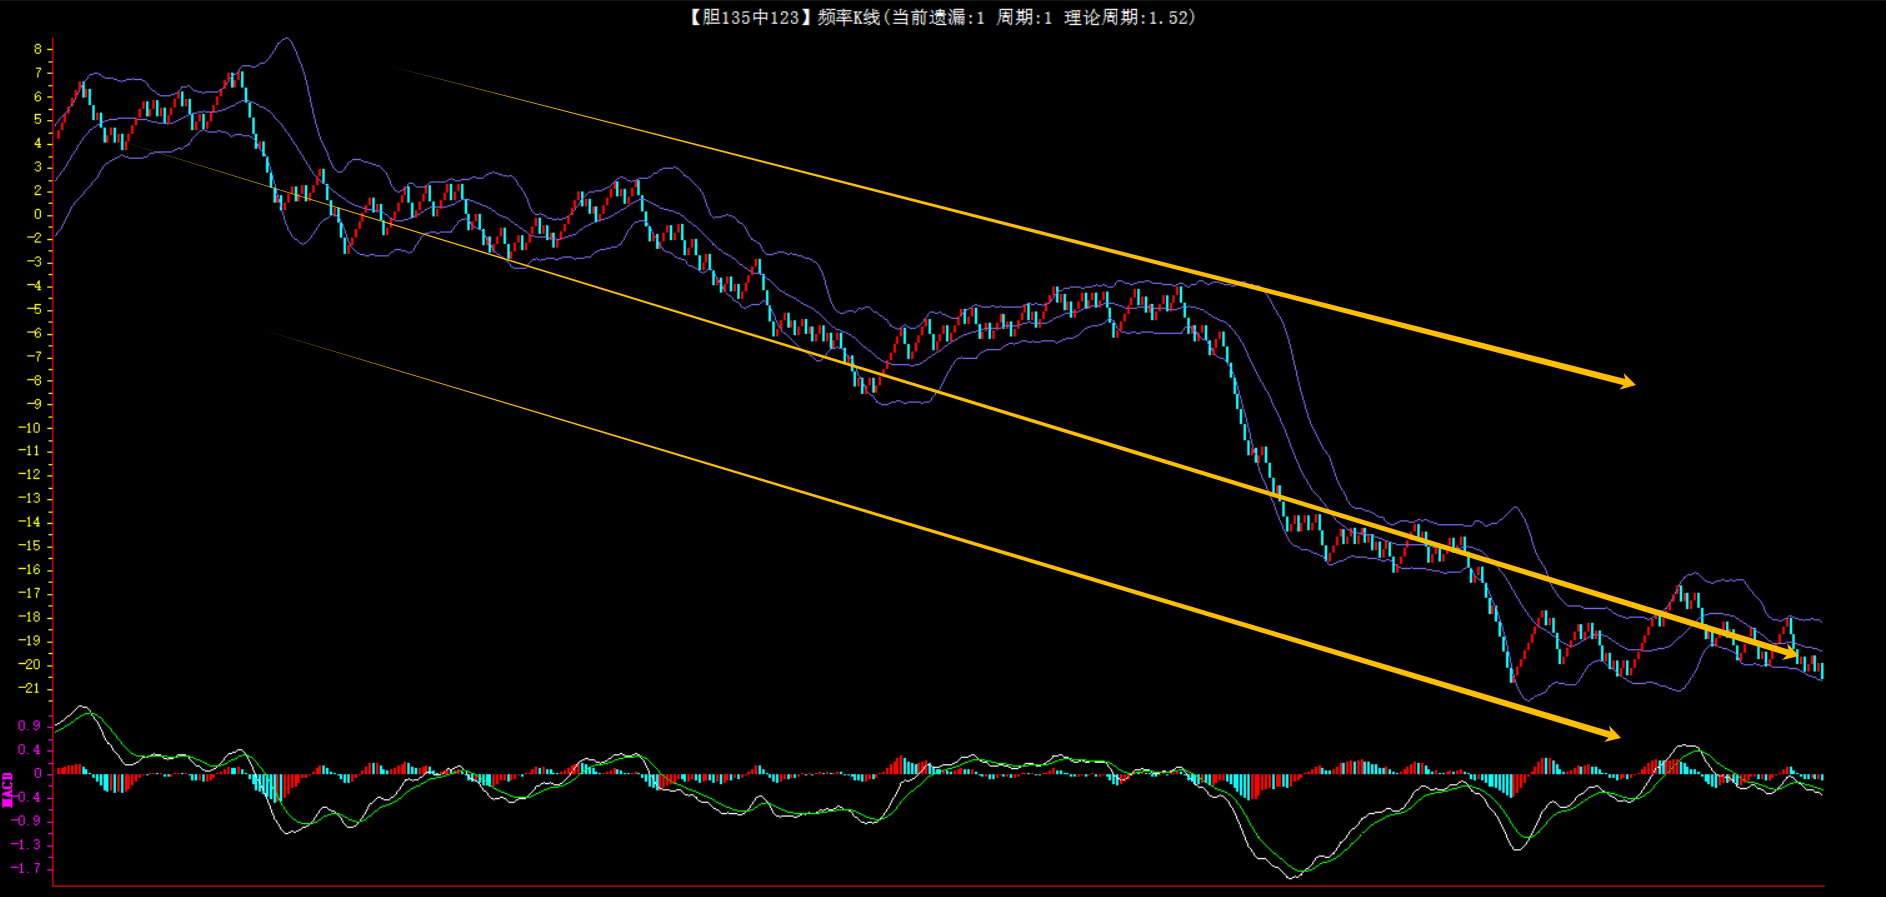Click the -0.4 label on MACD axis
Screen dimensions: 1886x897
tap(29, 797)
